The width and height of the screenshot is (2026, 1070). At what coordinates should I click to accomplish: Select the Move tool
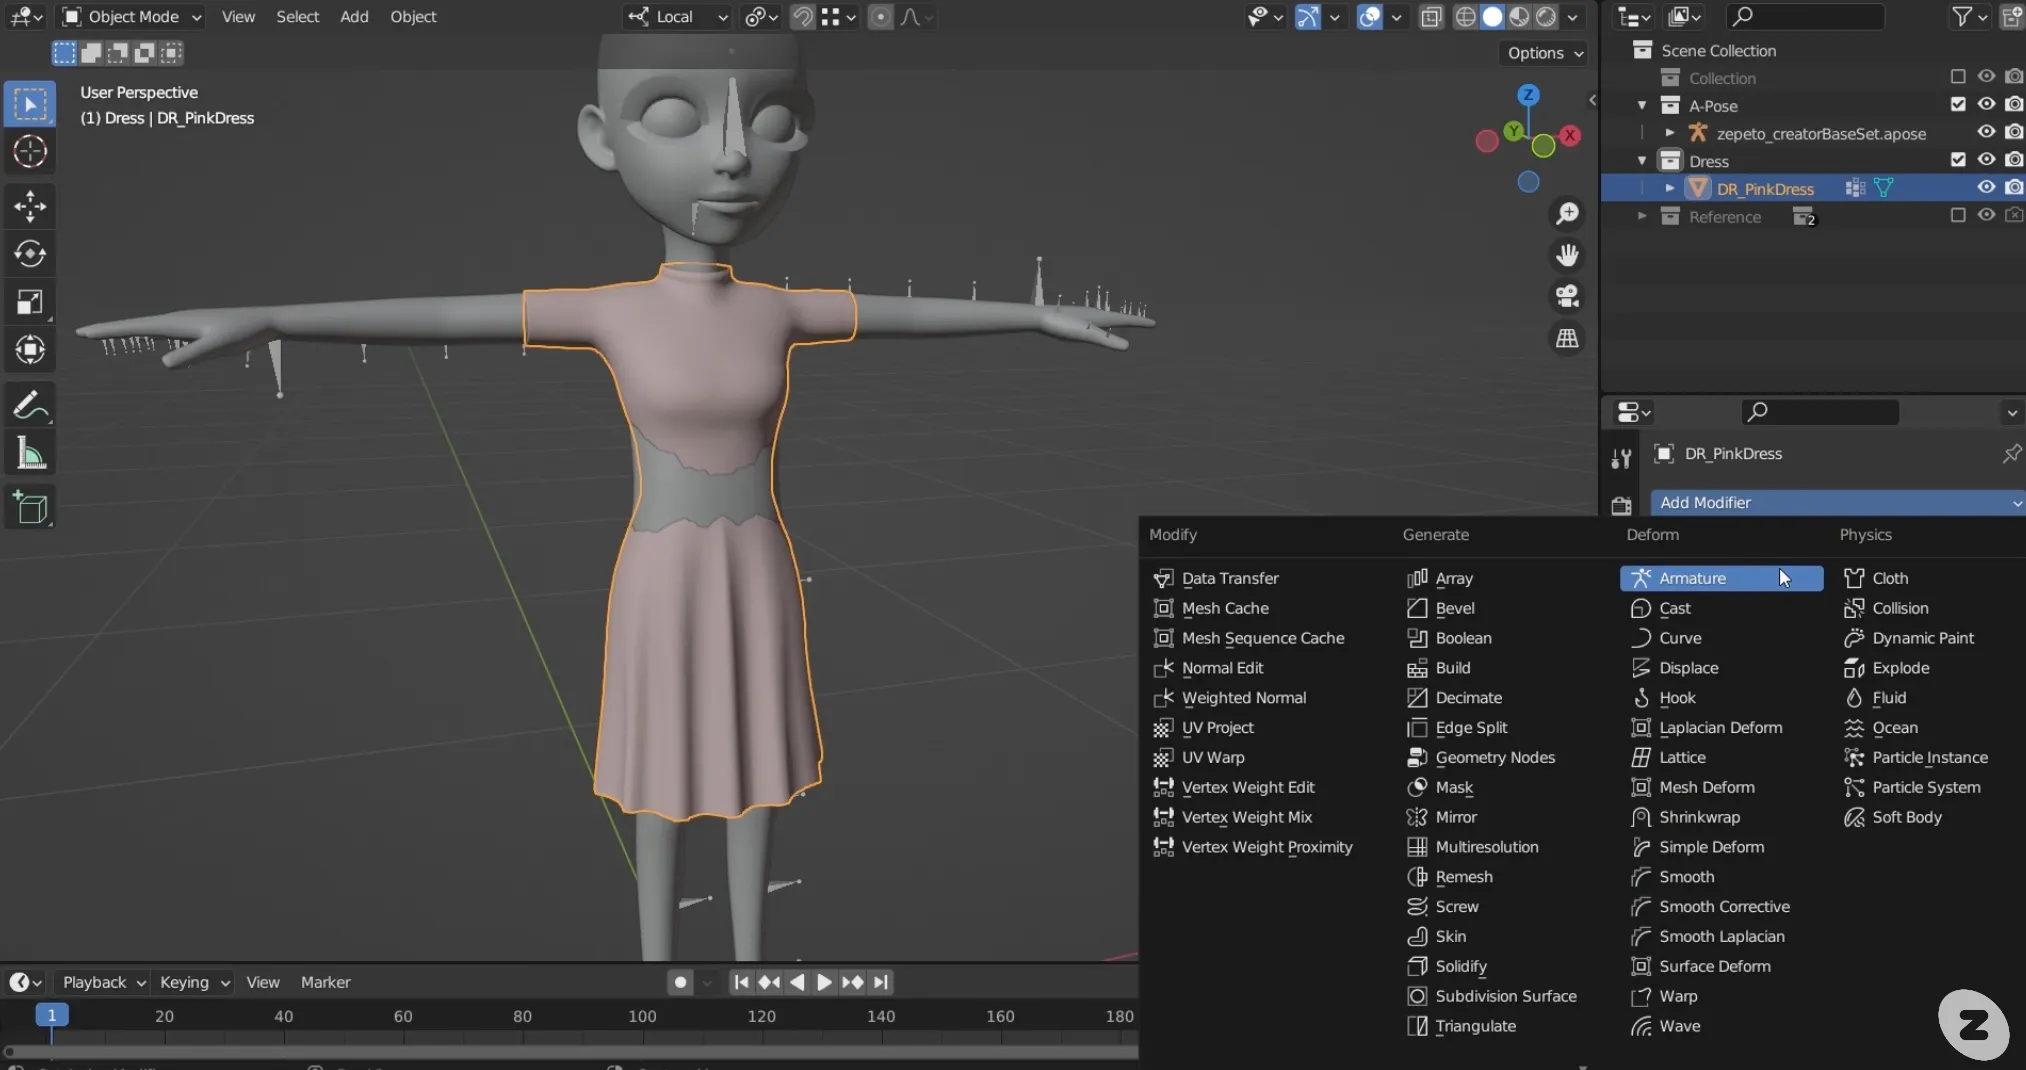[30, 207]
